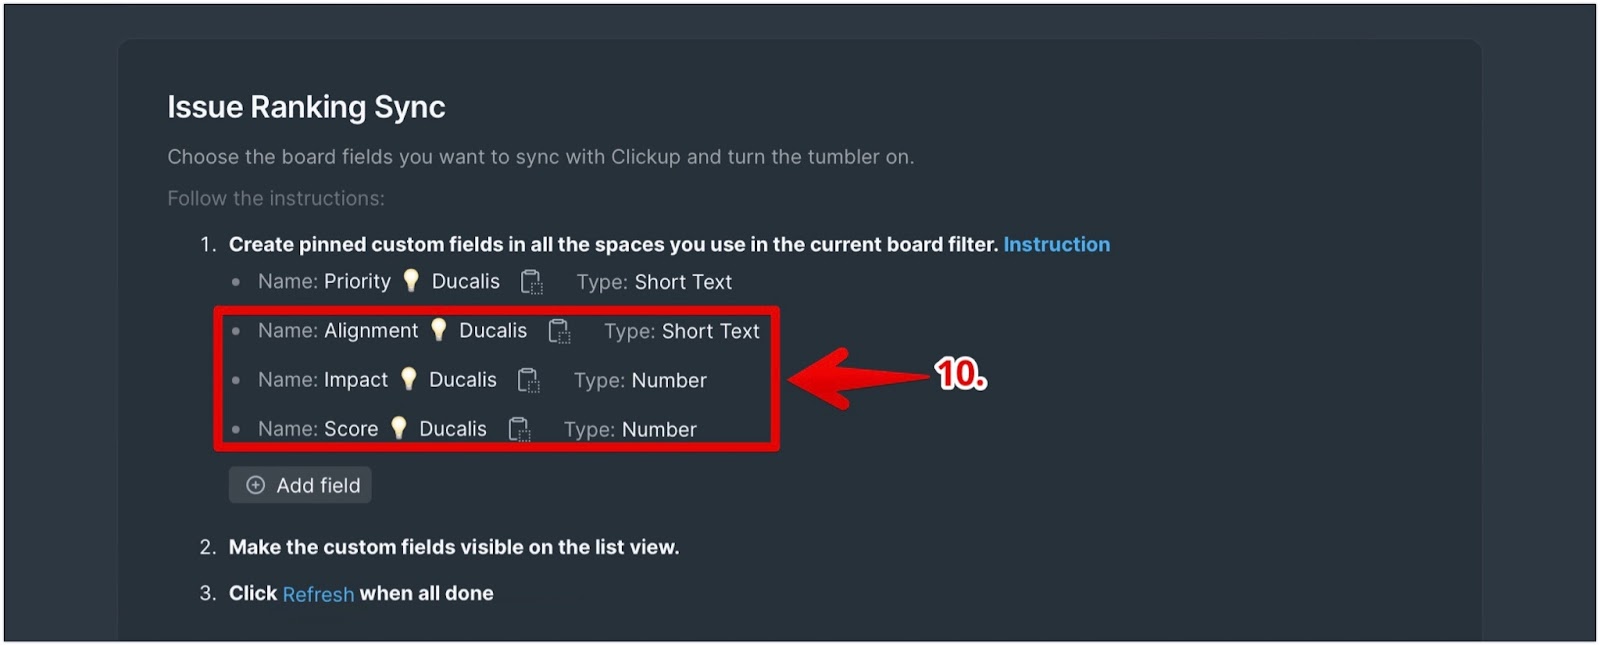1600x645 pixels.
Task: Select the Number type of Score field
Action: coord(659,429)
